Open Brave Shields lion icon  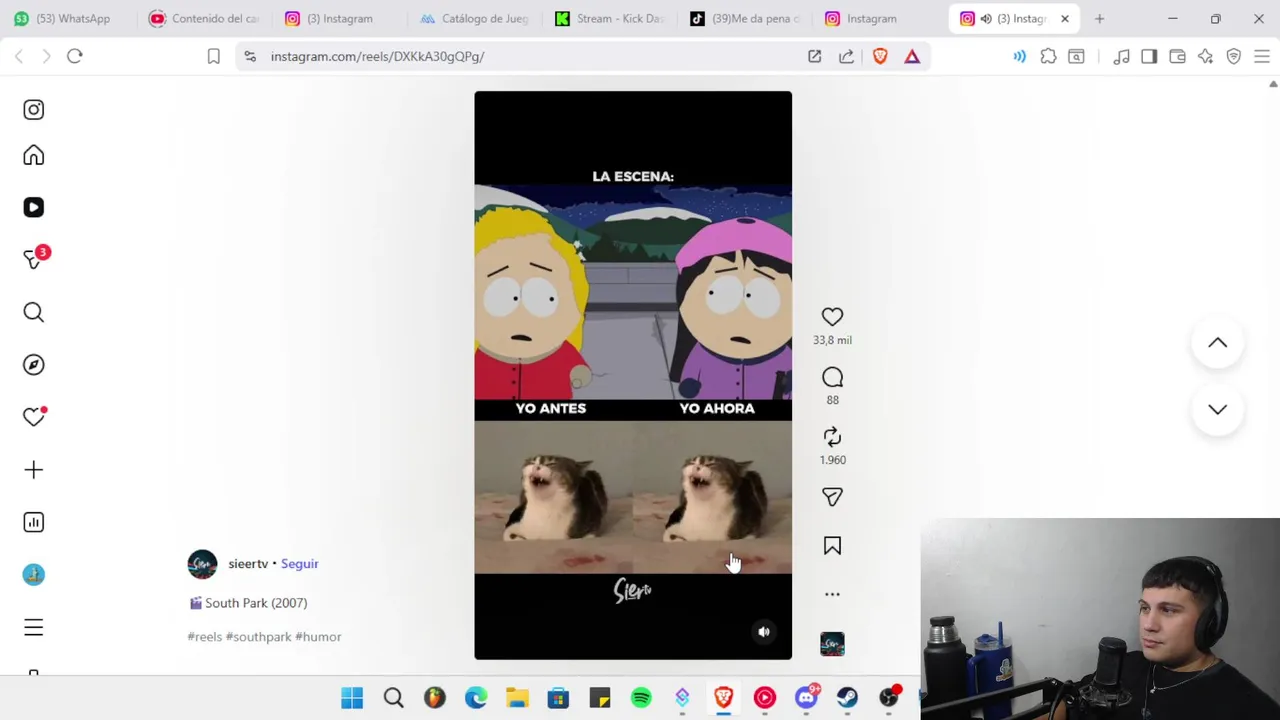point(880,57)
